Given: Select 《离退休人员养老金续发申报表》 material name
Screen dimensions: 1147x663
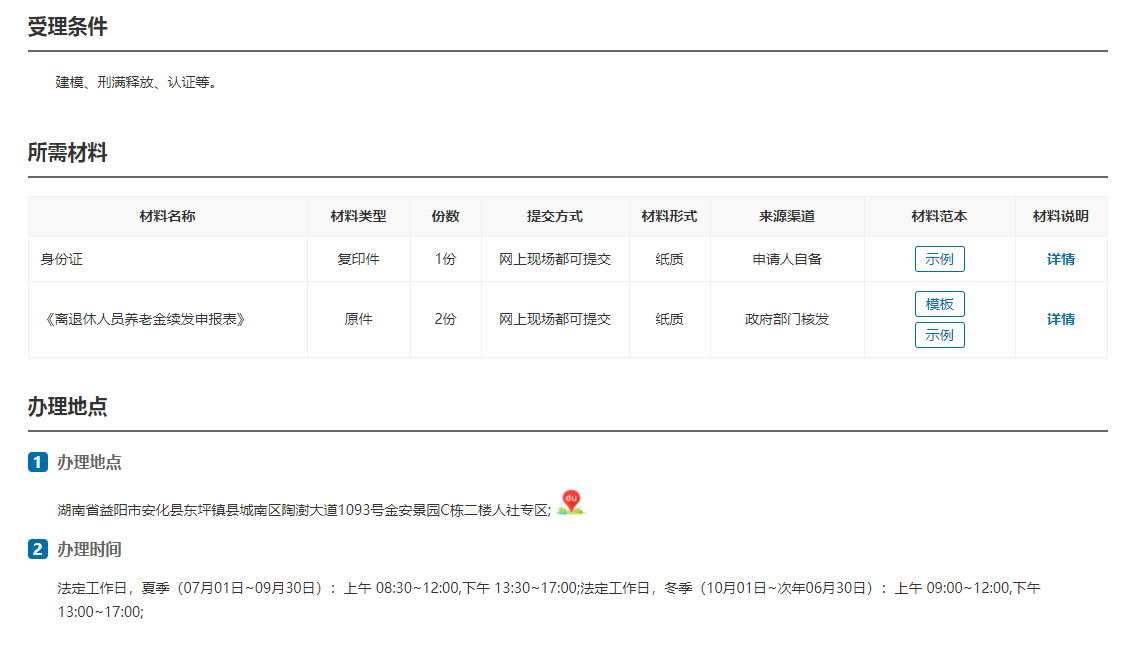Looking at the screenshot, I should click(143, 319).
